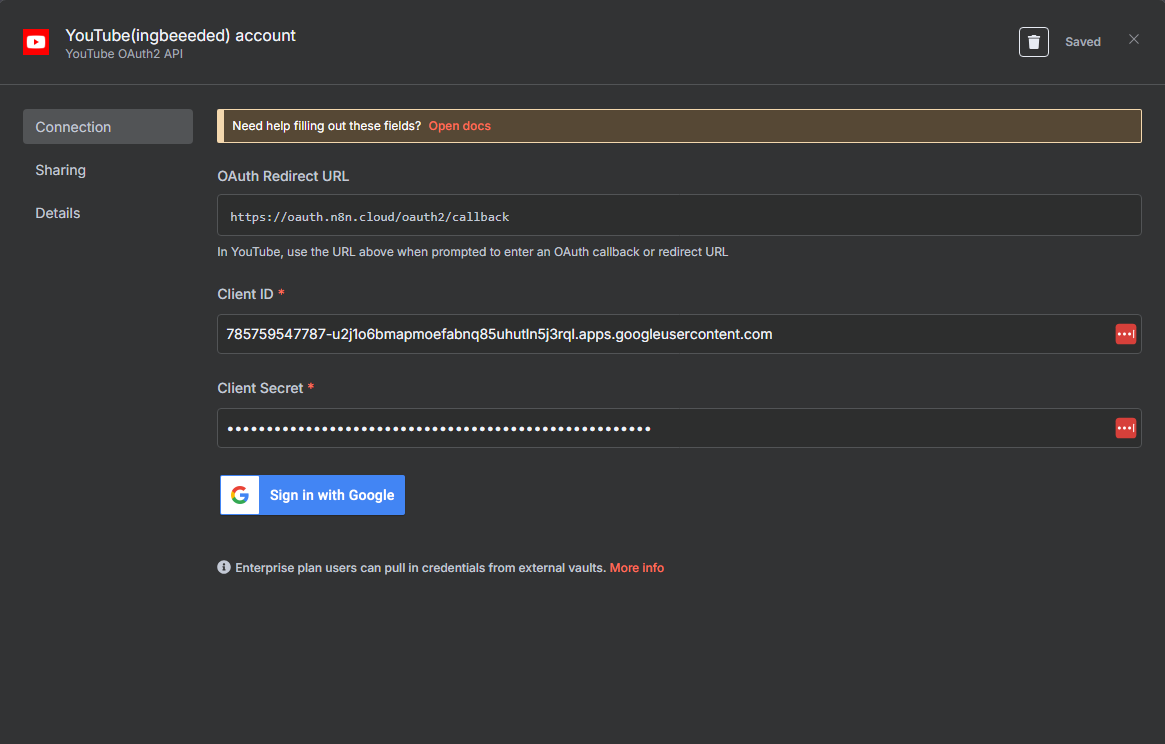1165x744 pixels.
Task: Delete credential with the trash icon
Action: tap(1033, 42)
